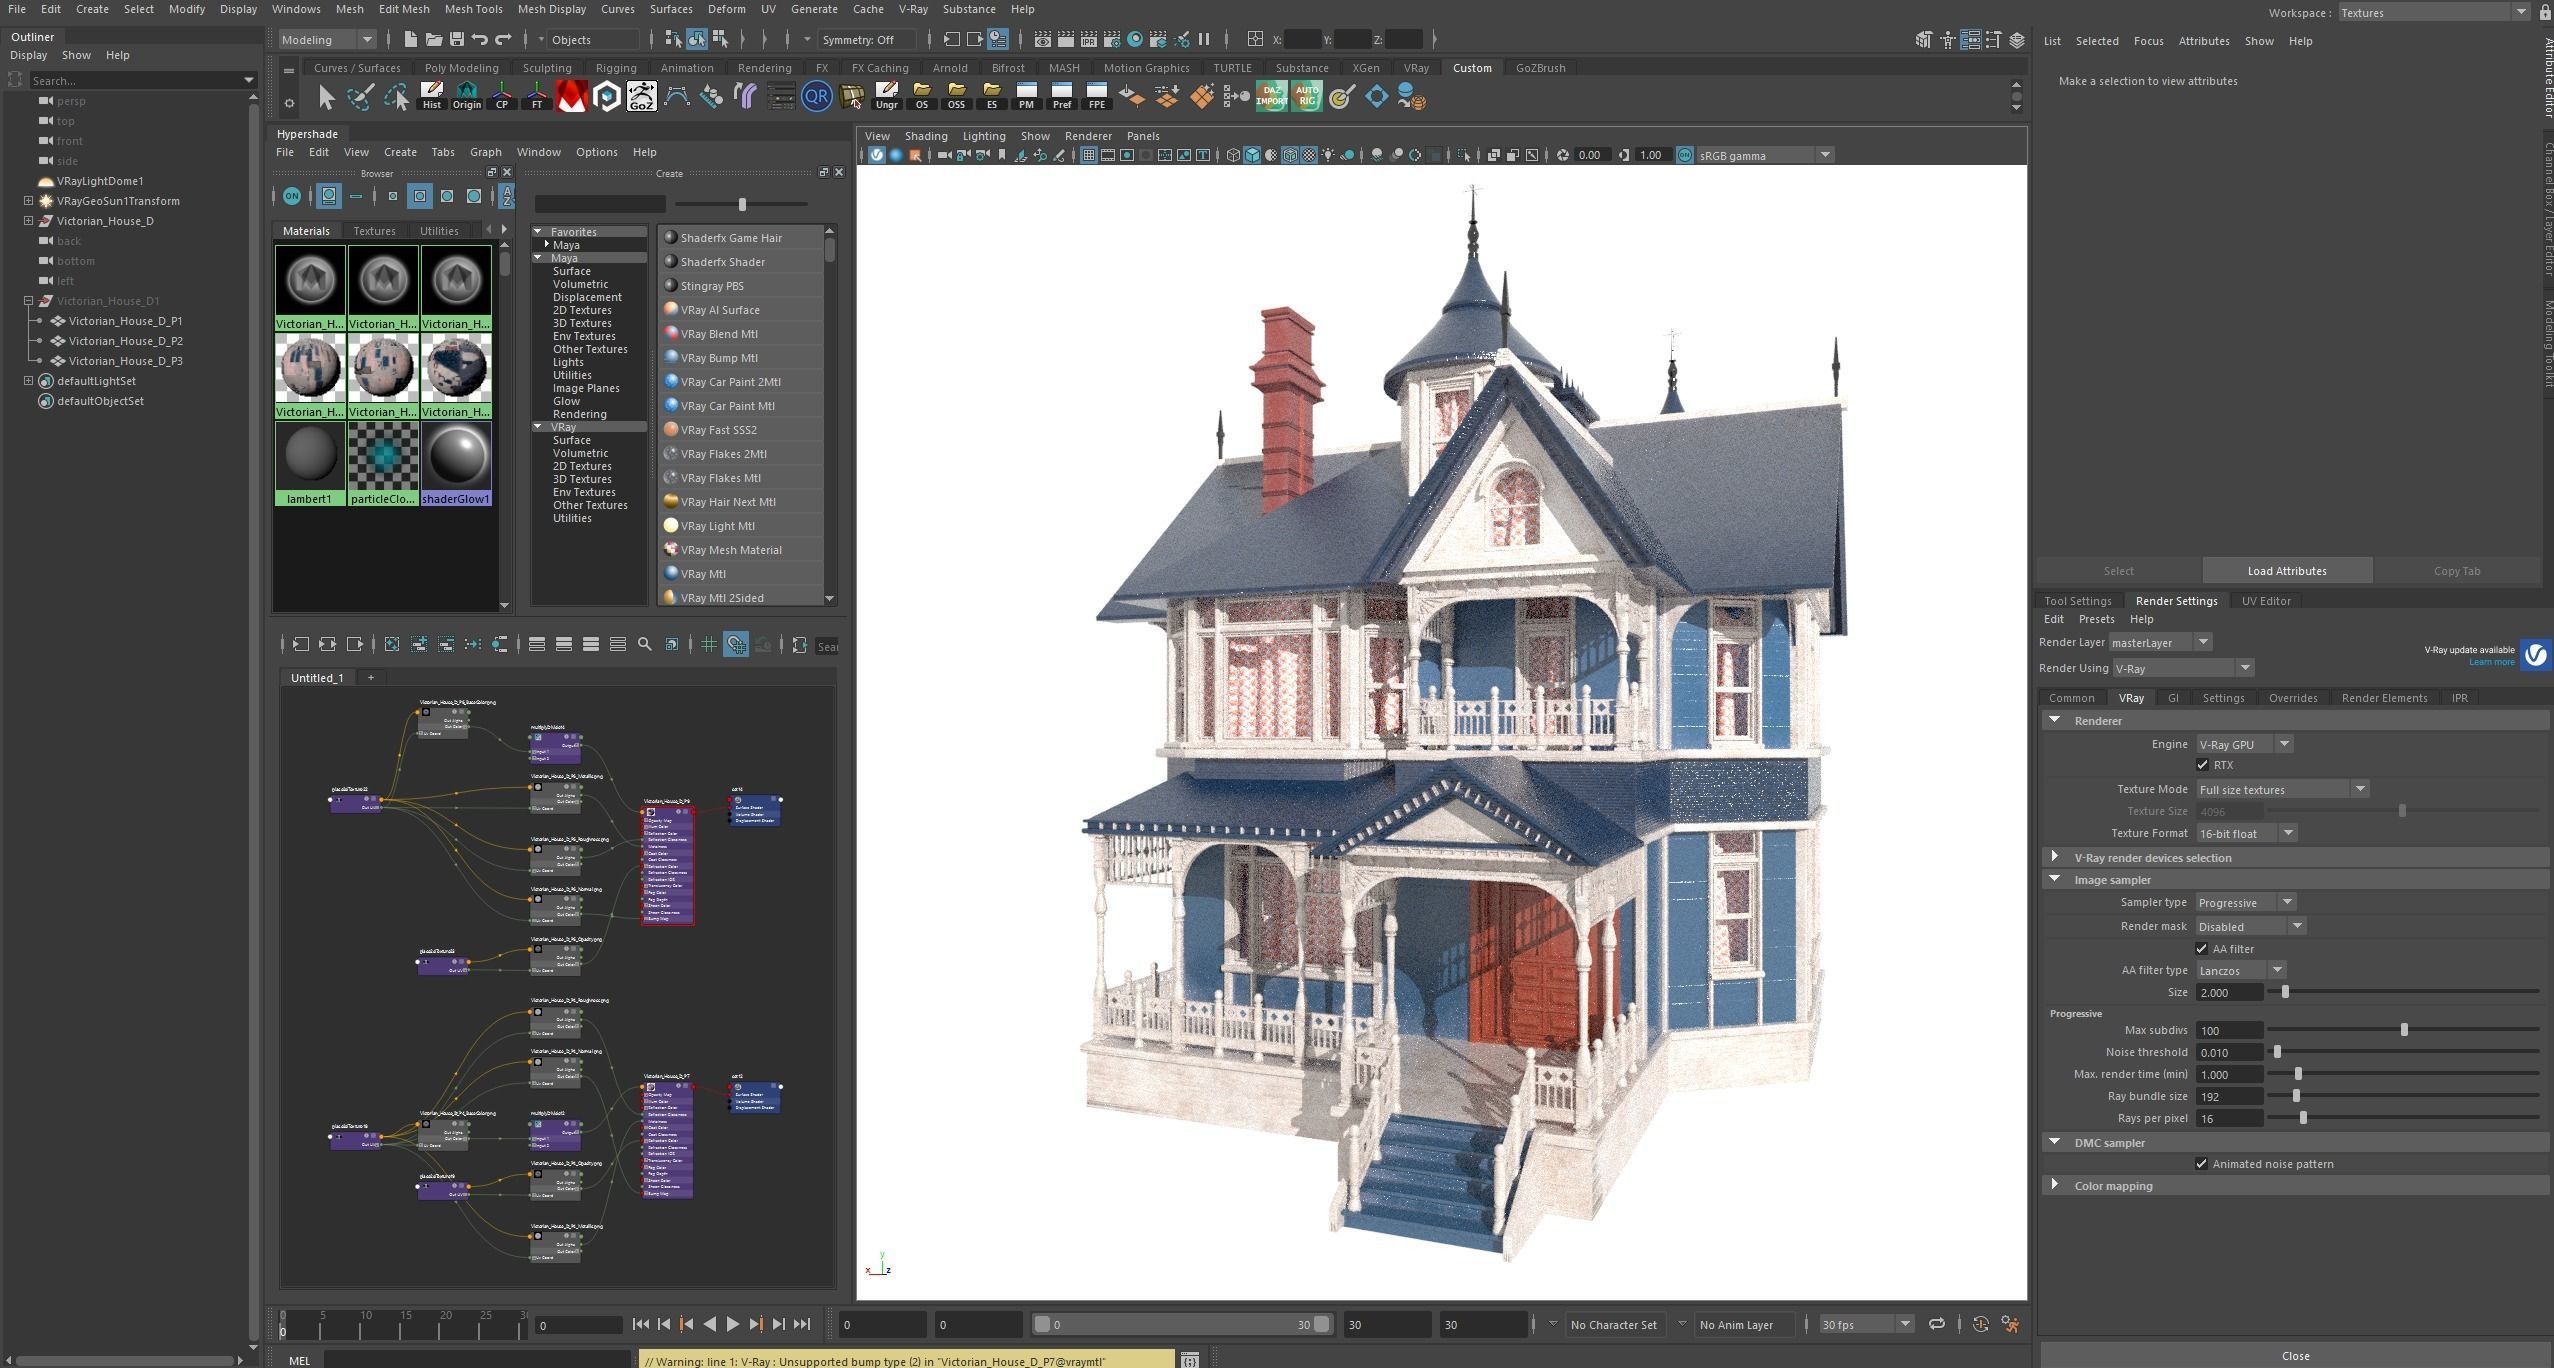The width and height of the screenshot is (2554, 1368).
Task: Open the PM shelf window icon
Action: pyautogui.click(x=1026, y=96)
